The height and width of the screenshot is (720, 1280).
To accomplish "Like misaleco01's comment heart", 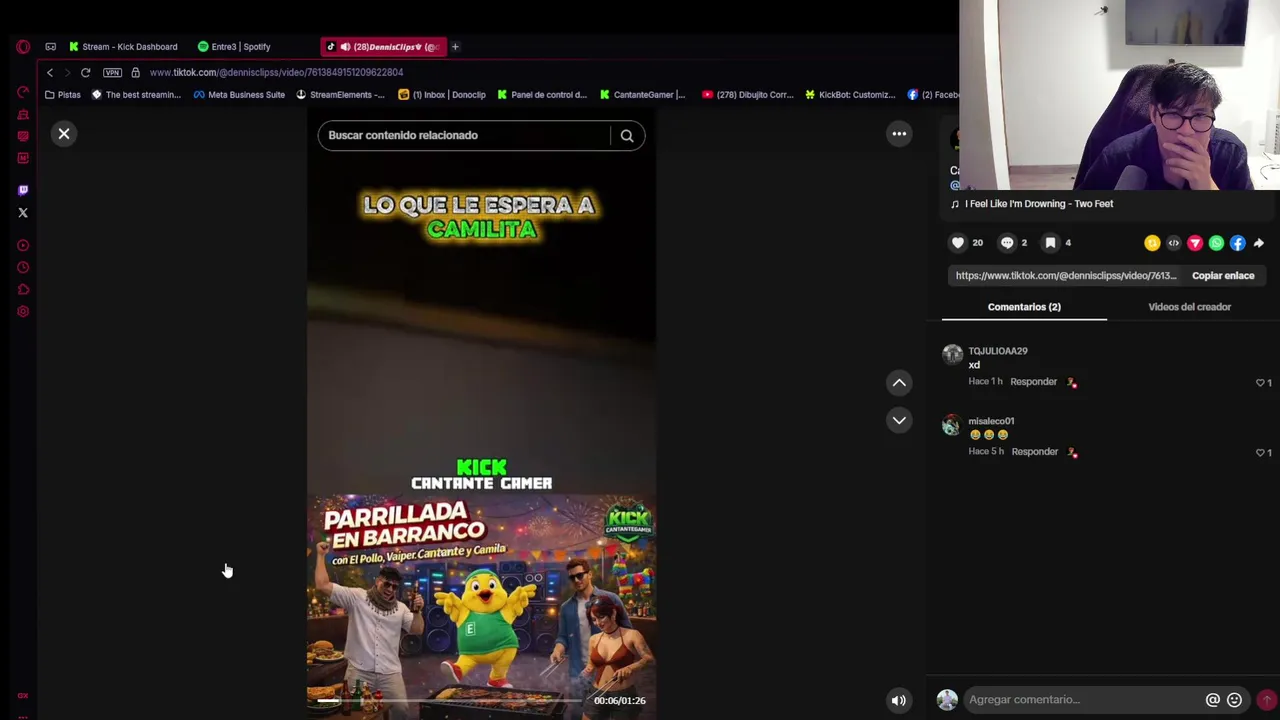I will pyautogui.click(x=1260, y=453).
